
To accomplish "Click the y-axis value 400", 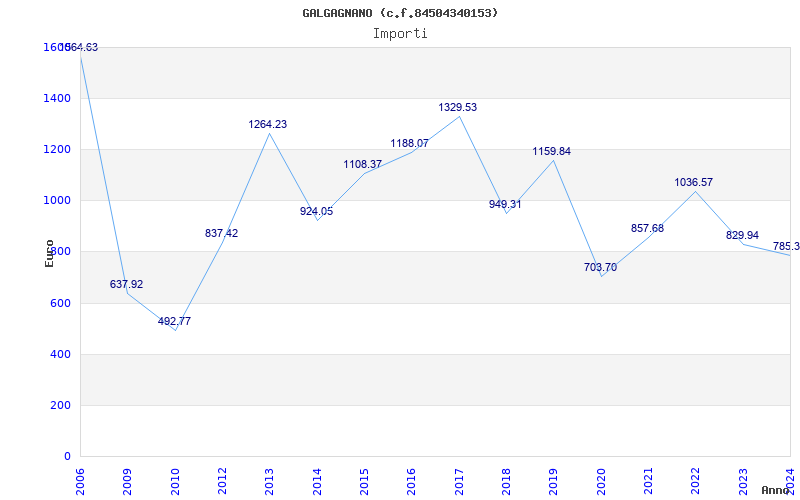I will tap(59, 354).
